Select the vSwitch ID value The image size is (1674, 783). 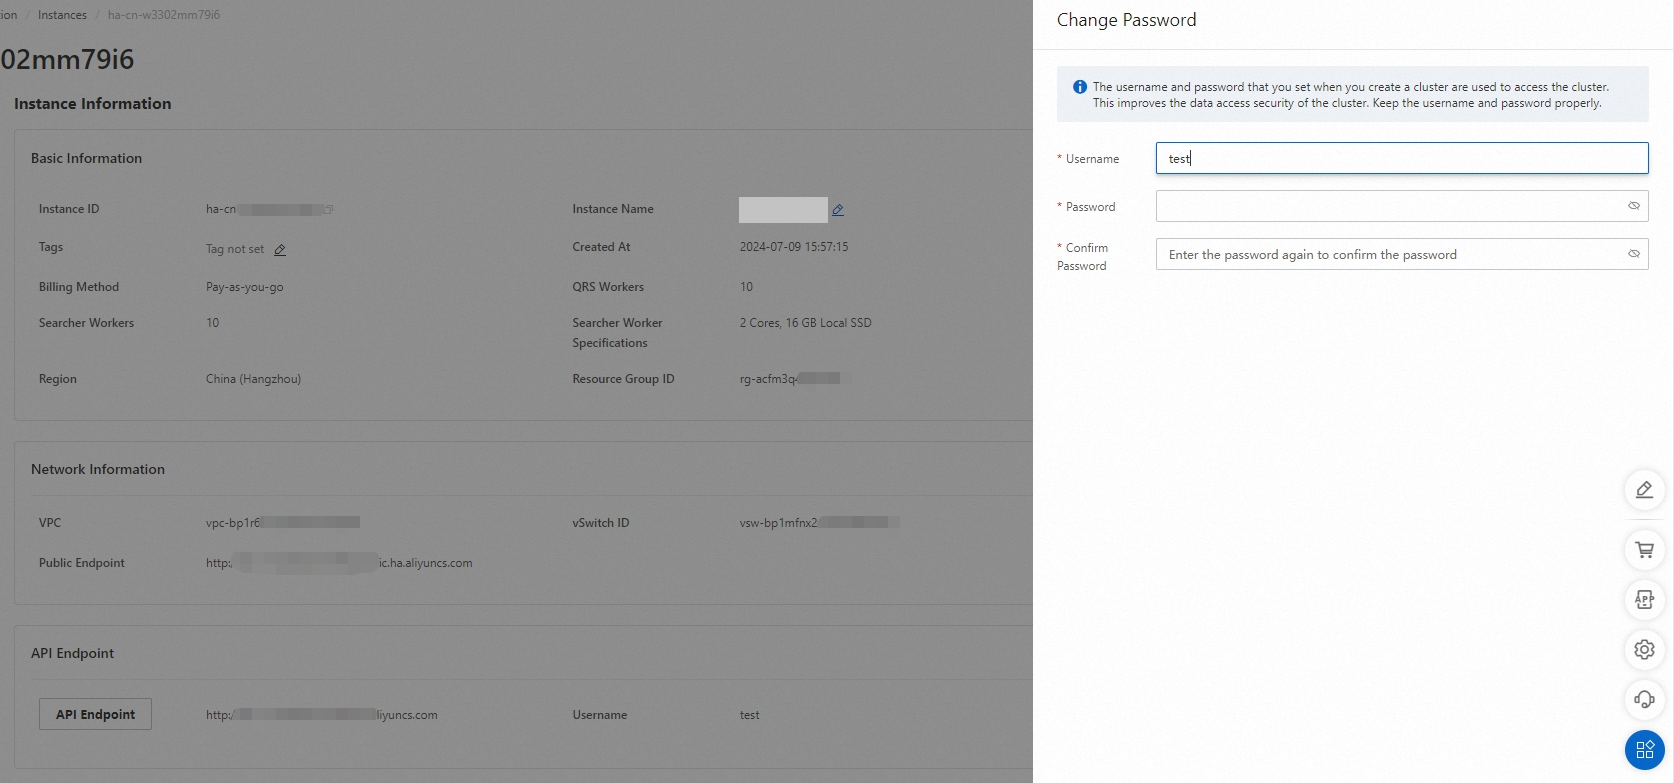coord(819,523)
